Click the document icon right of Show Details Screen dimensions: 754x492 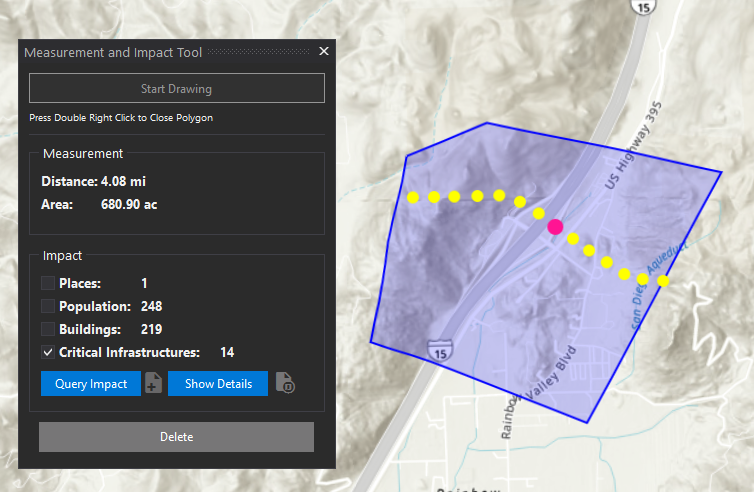pos(285,384)
